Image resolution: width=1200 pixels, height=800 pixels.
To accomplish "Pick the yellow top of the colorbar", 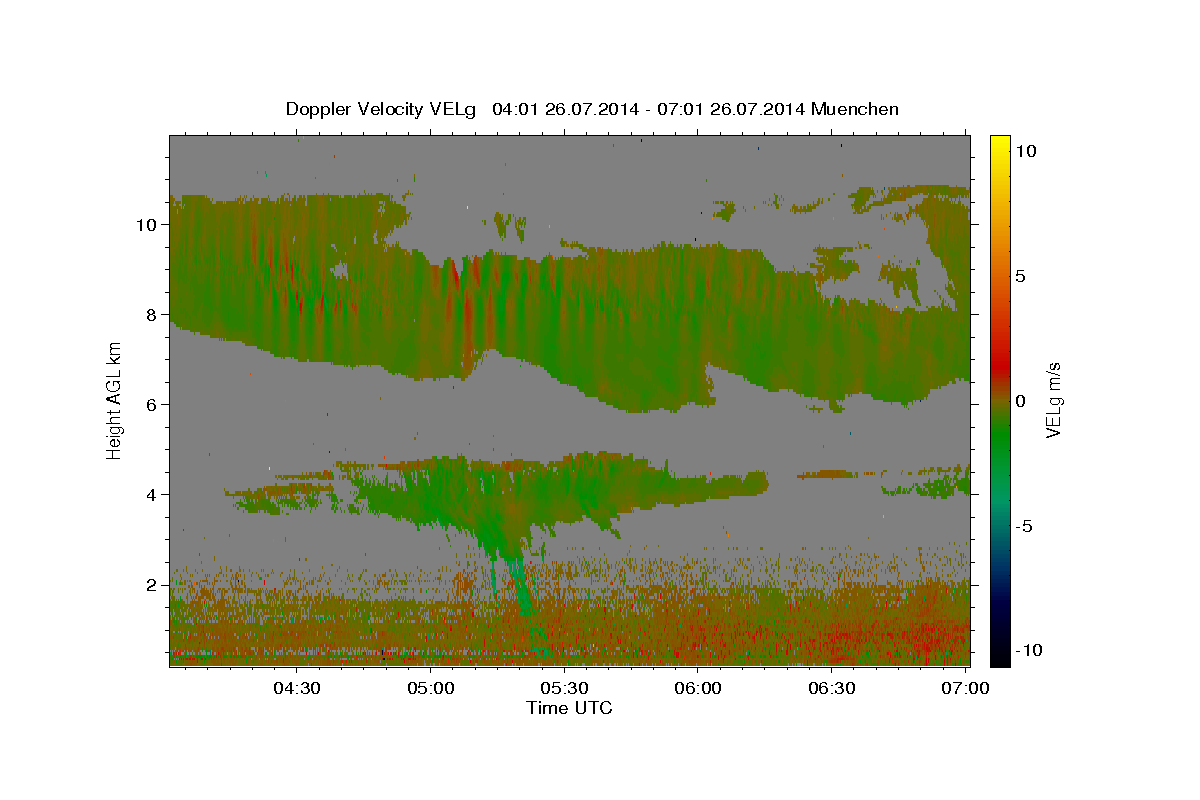I will (999, 142).
